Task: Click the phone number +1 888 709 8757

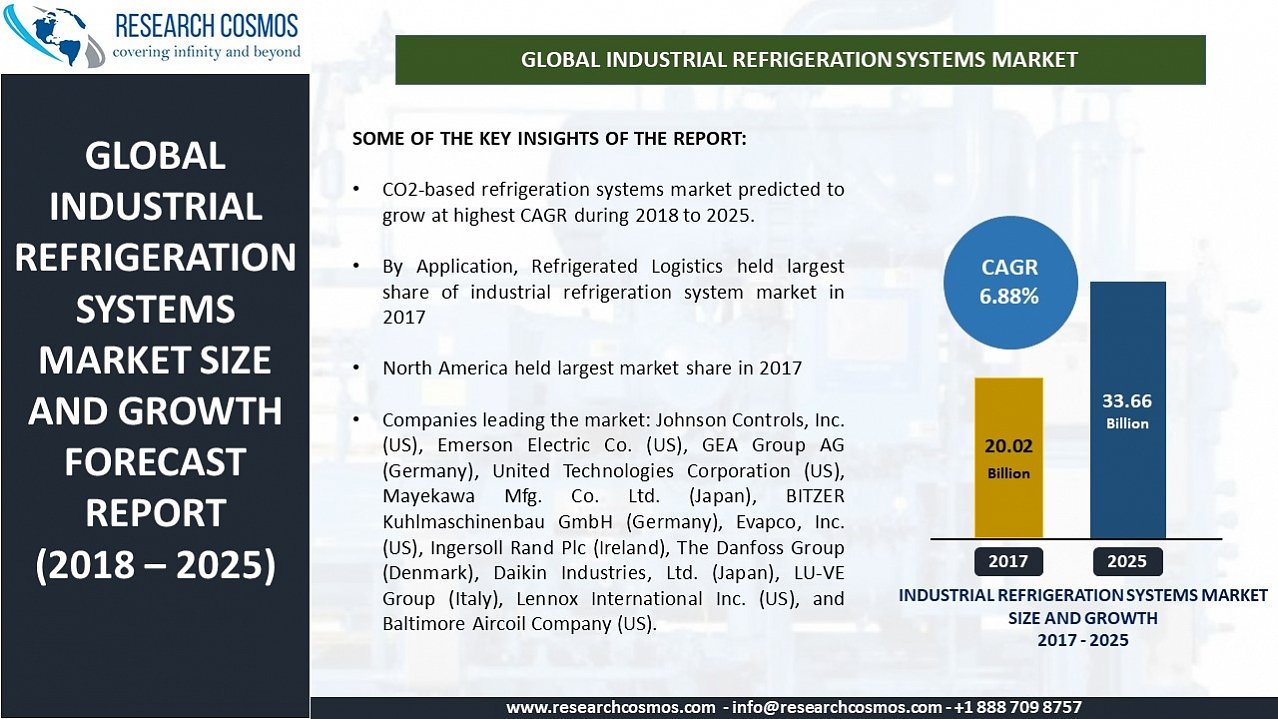Action: click(1018, 707)
